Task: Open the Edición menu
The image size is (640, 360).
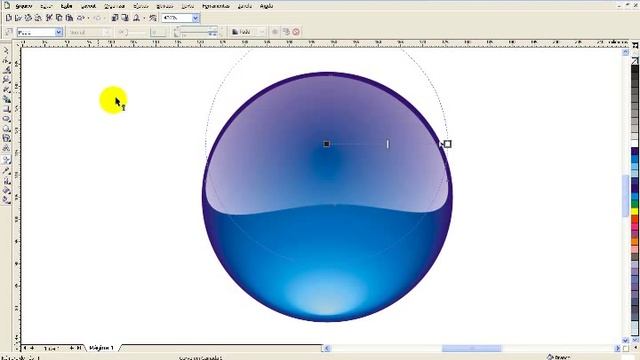Action: click(x=46, y=6)
